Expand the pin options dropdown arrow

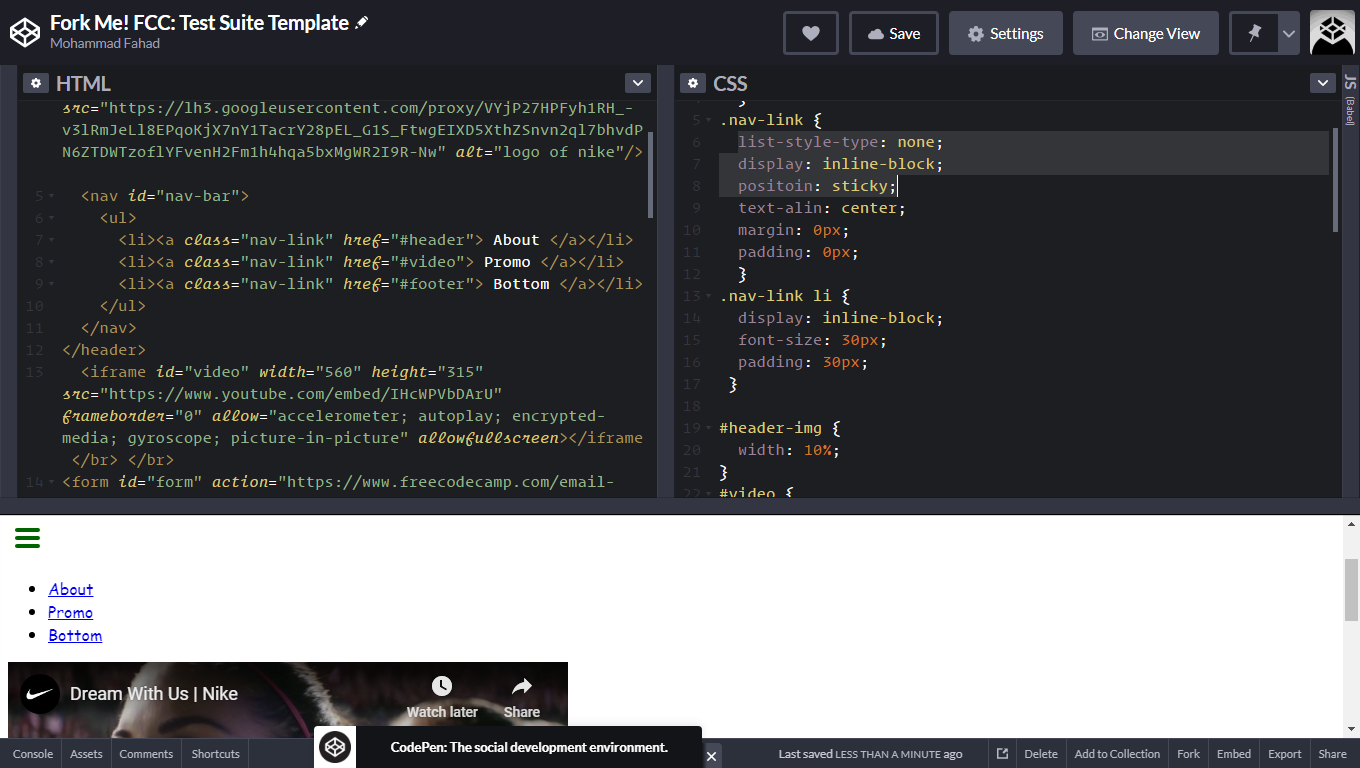[x=1289, y=32]
